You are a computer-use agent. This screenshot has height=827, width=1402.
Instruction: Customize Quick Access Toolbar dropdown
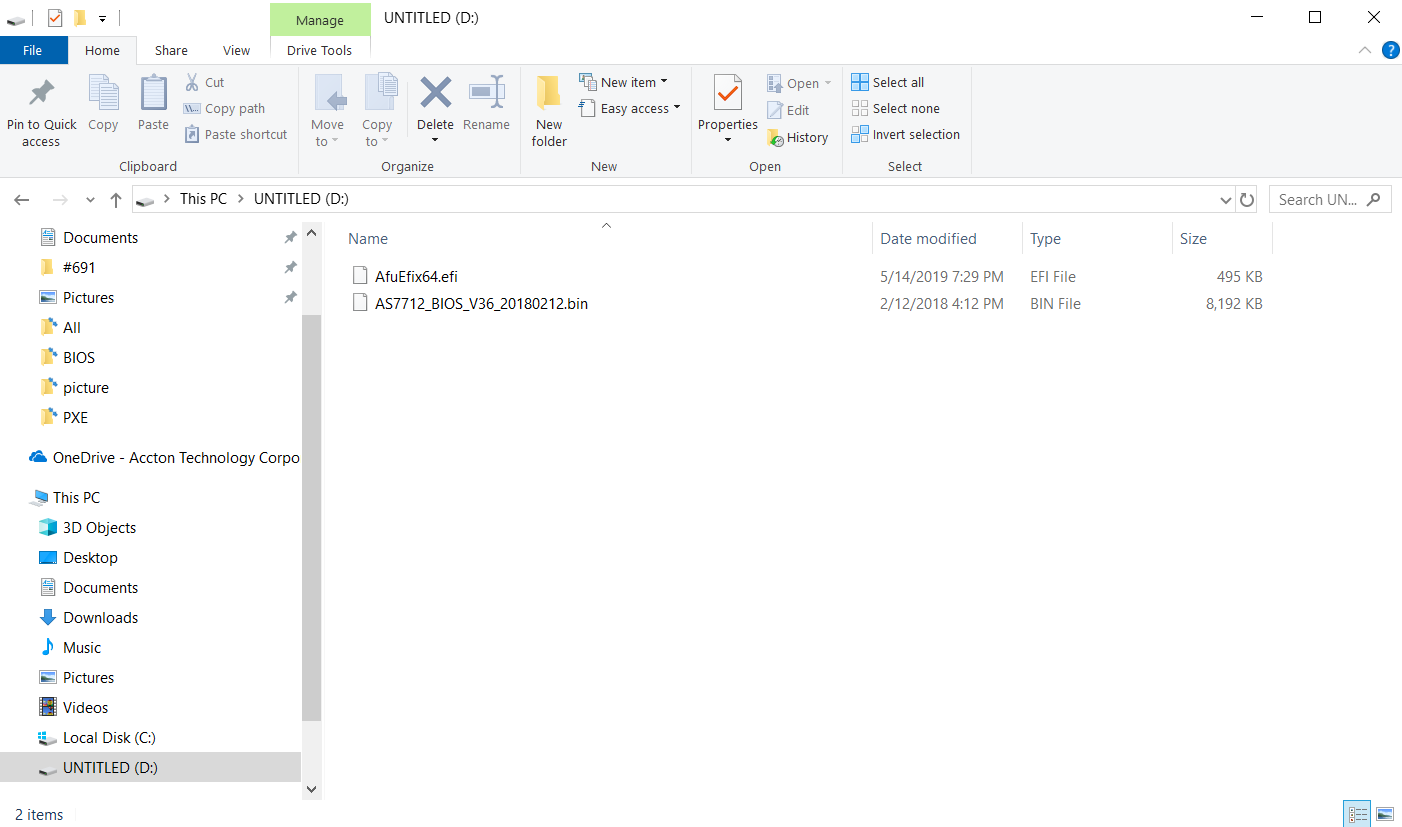point(102,18)
